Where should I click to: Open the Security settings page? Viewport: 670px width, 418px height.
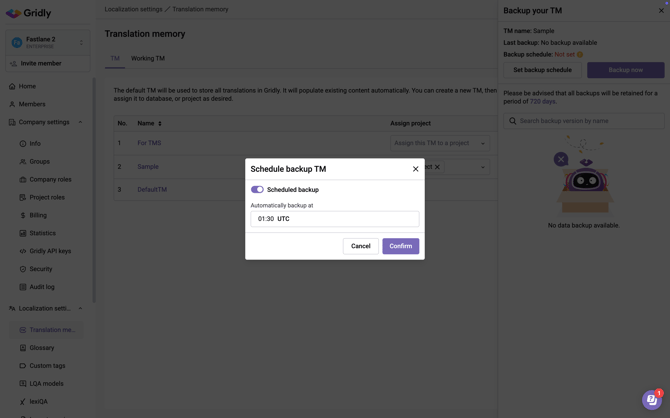point(41,269)
